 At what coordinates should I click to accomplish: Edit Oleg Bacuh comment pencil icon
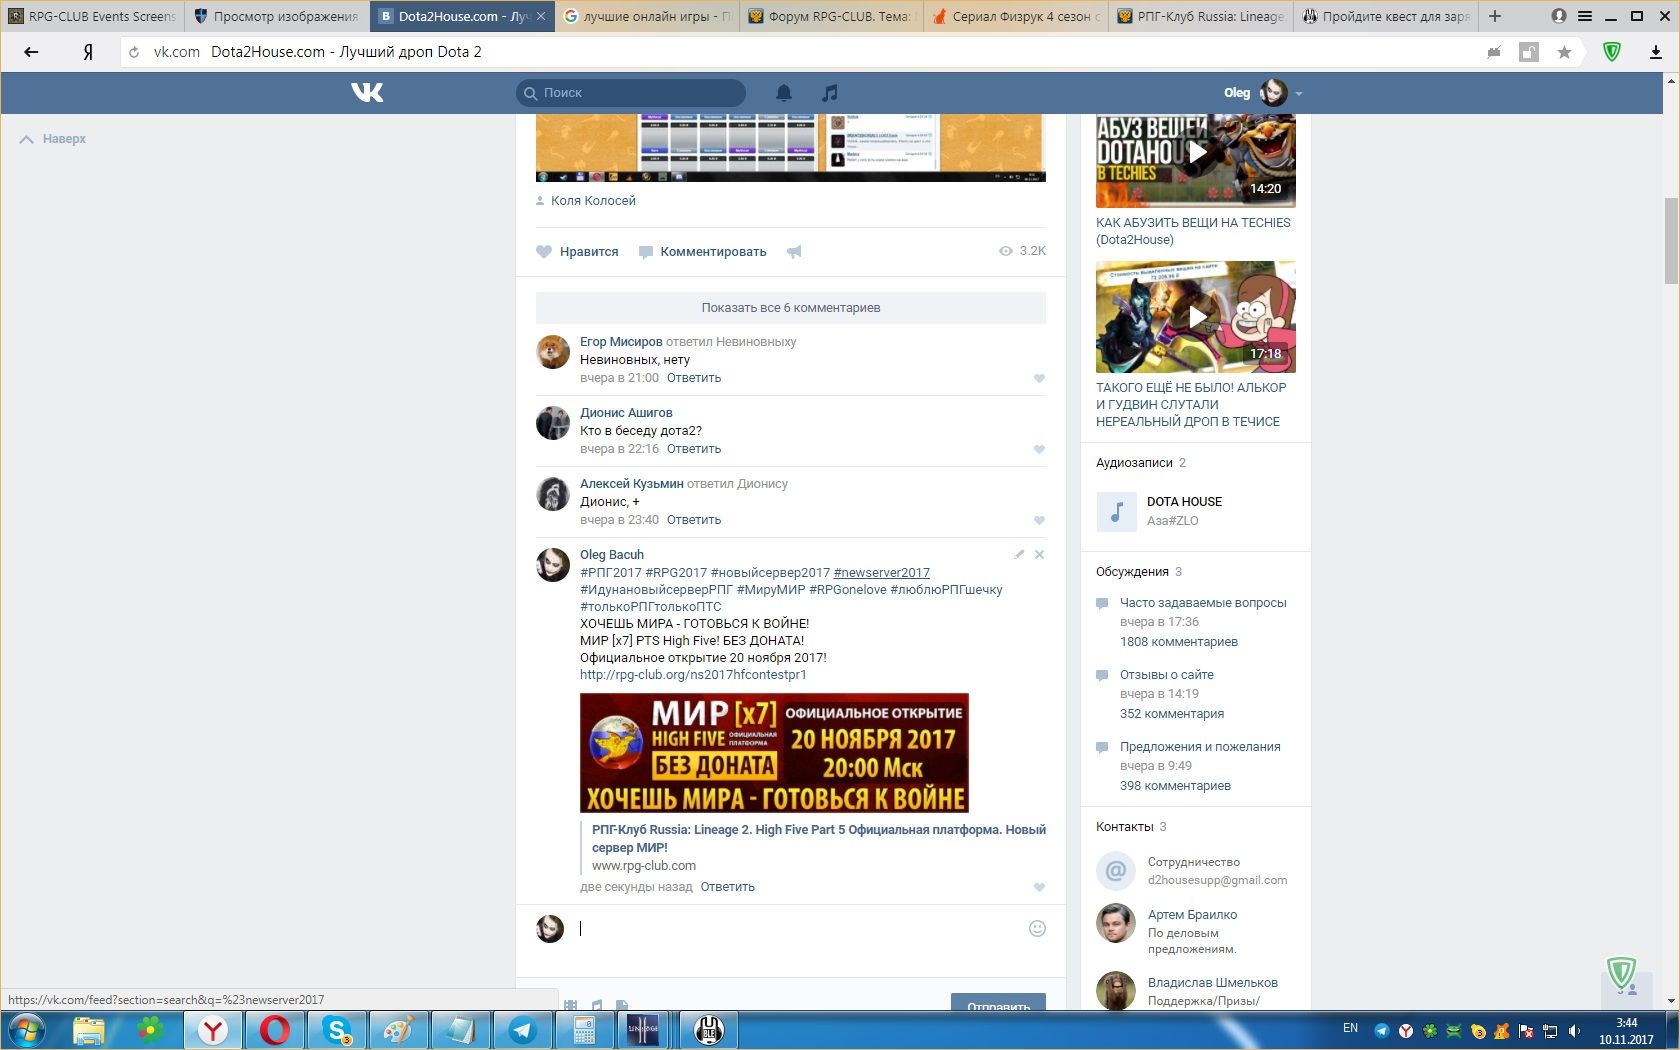1019,554
